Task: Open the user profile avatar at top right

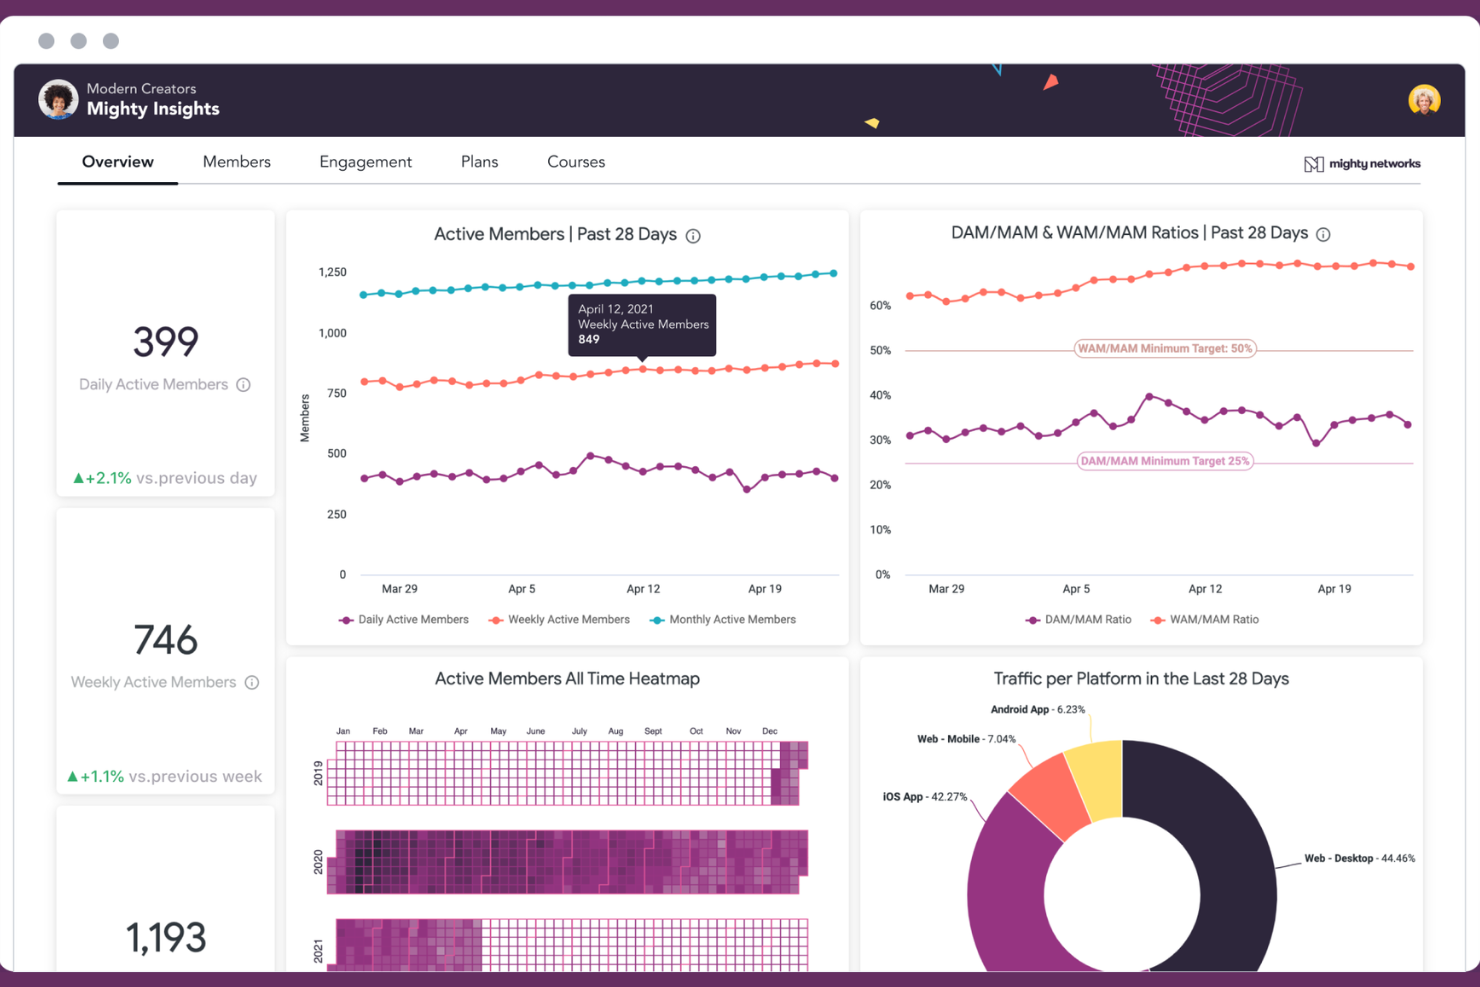Action: pyautogui.click(x=1424, y=100)
